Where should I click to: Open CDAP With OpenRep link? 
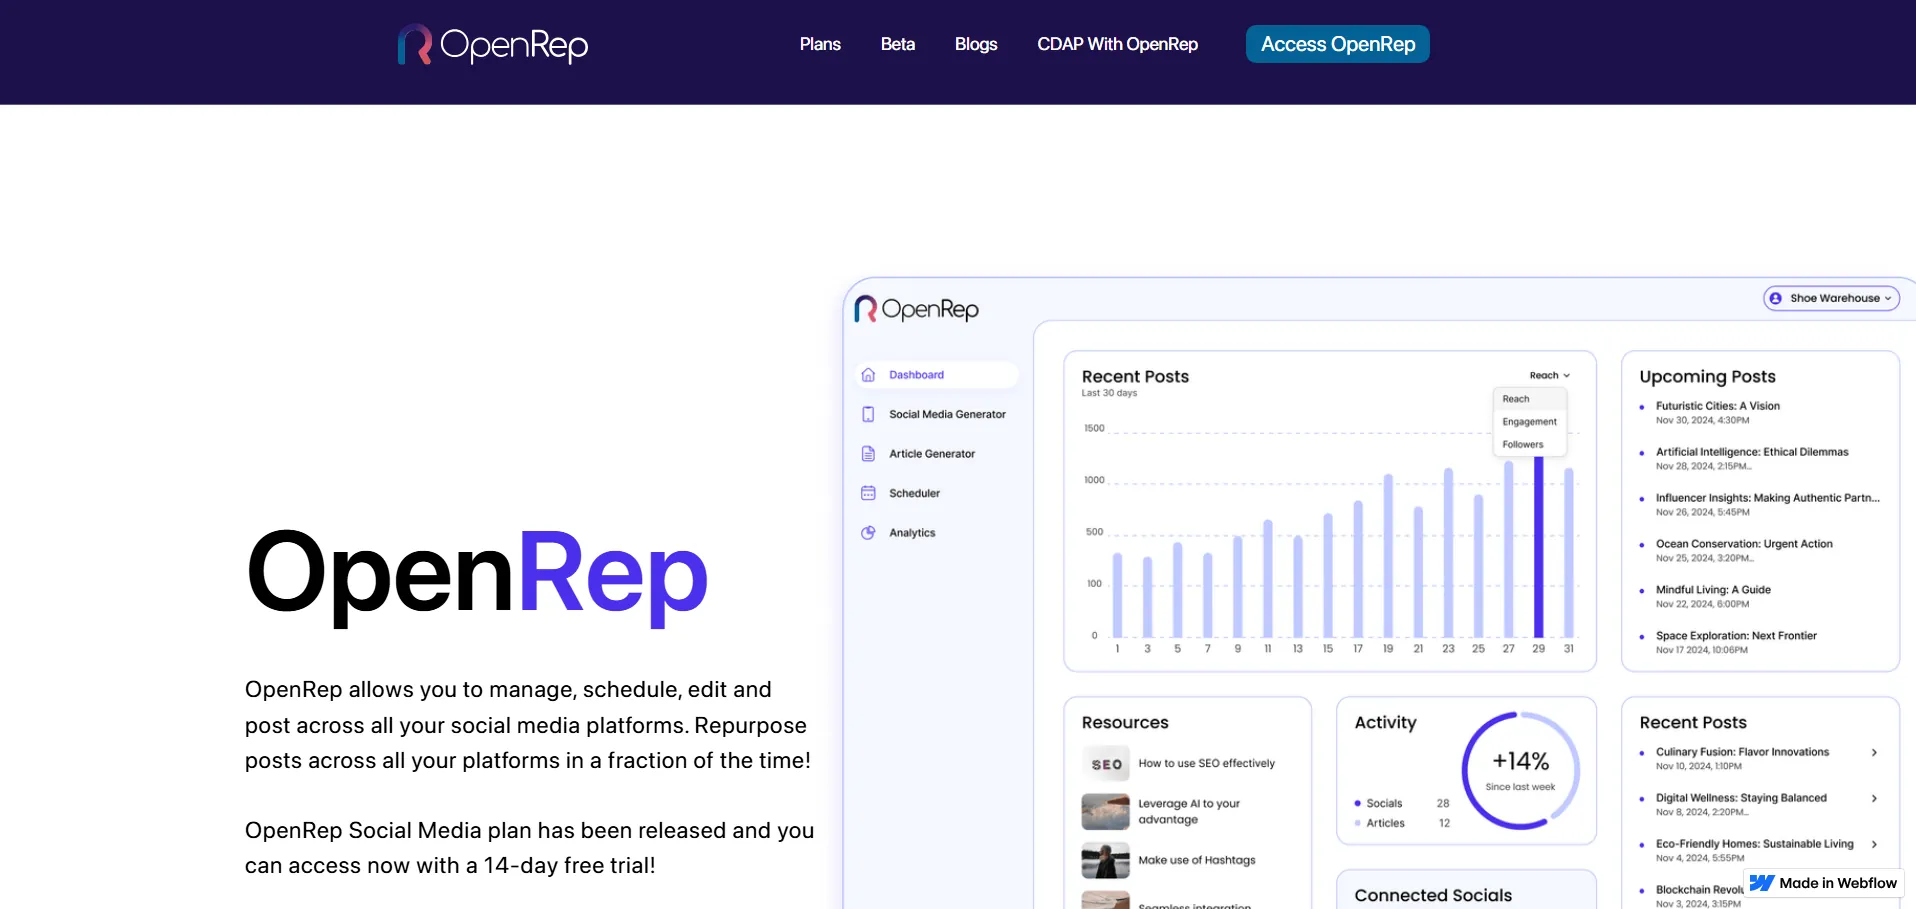point(1117,44)
